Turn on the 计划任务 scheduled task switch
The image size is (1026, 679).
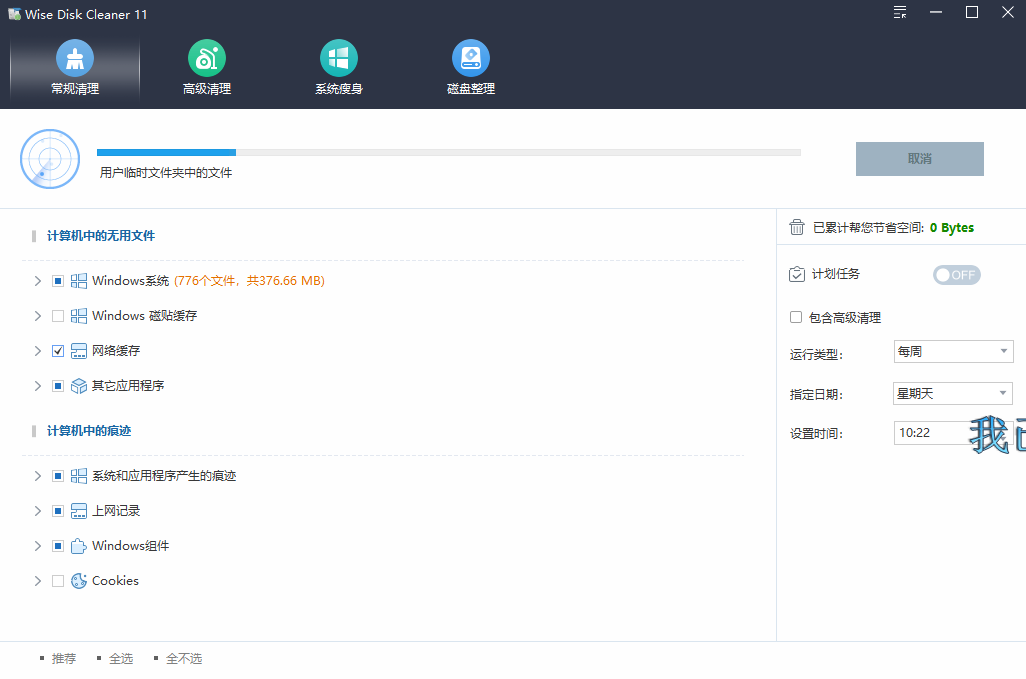point(956,274)
